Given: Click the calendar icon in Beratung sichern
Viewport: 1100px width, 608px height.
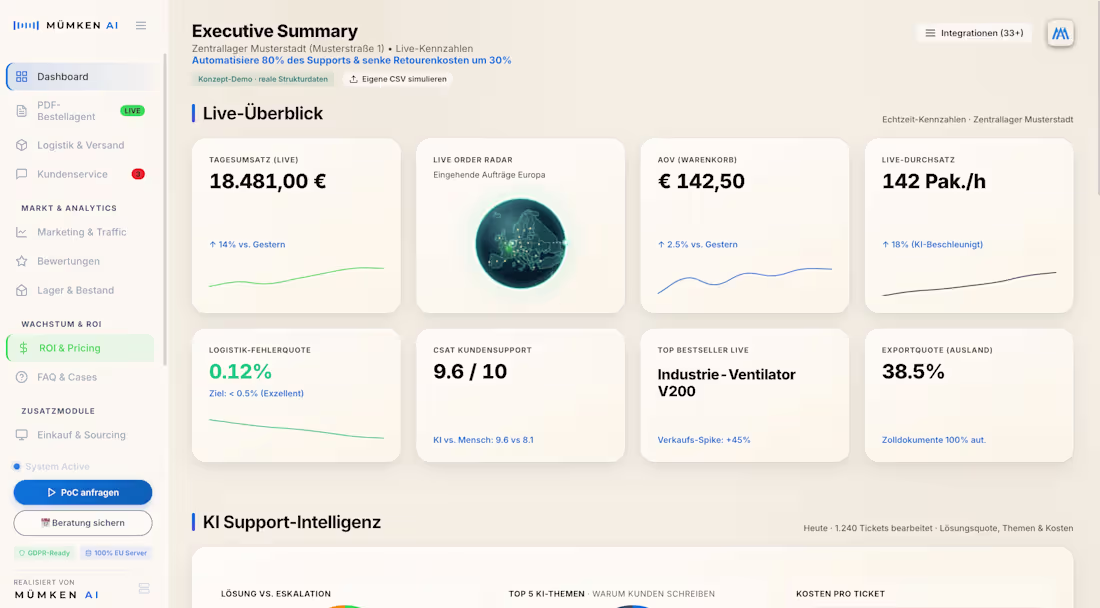Looking at the screenshot, I should [x=46, y=522].
